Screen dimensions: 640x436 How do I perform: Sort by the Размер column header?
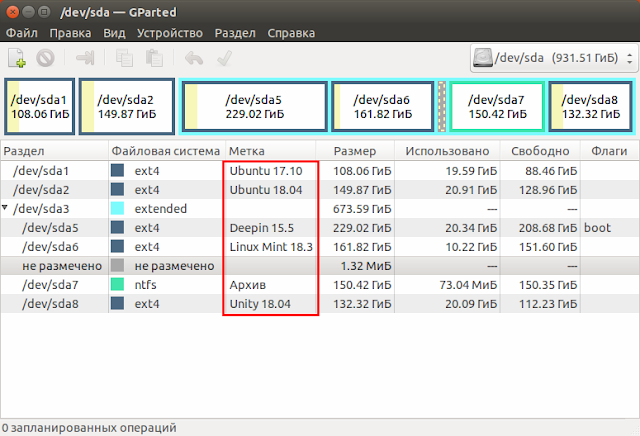click(x=355, y=151)
